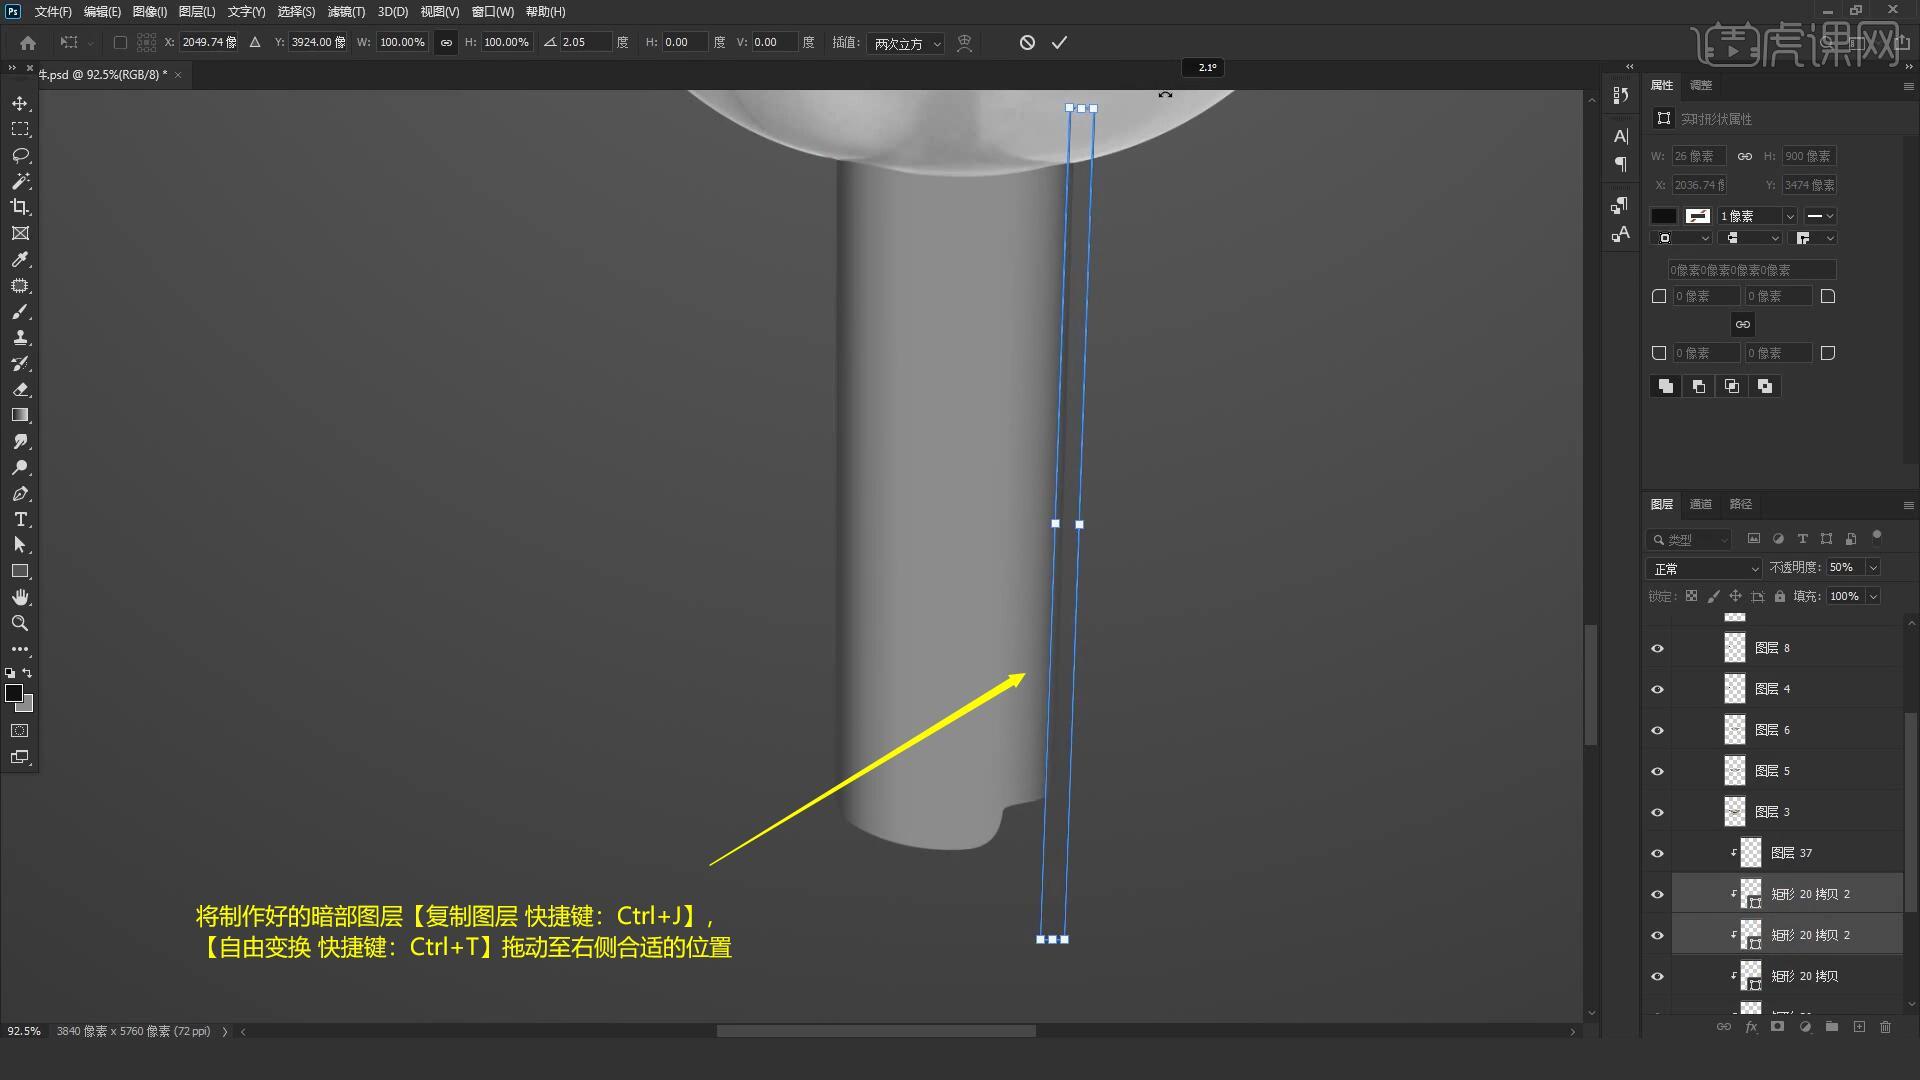Open the Properties panel menu
The image size is (1920, 1080).
(1908, 85)
